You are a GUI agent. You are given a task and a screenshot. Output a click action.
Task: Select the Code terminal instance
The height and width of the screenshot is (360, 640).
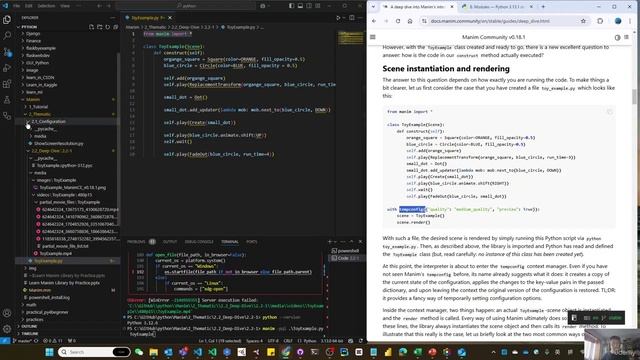tap(345, 258)
